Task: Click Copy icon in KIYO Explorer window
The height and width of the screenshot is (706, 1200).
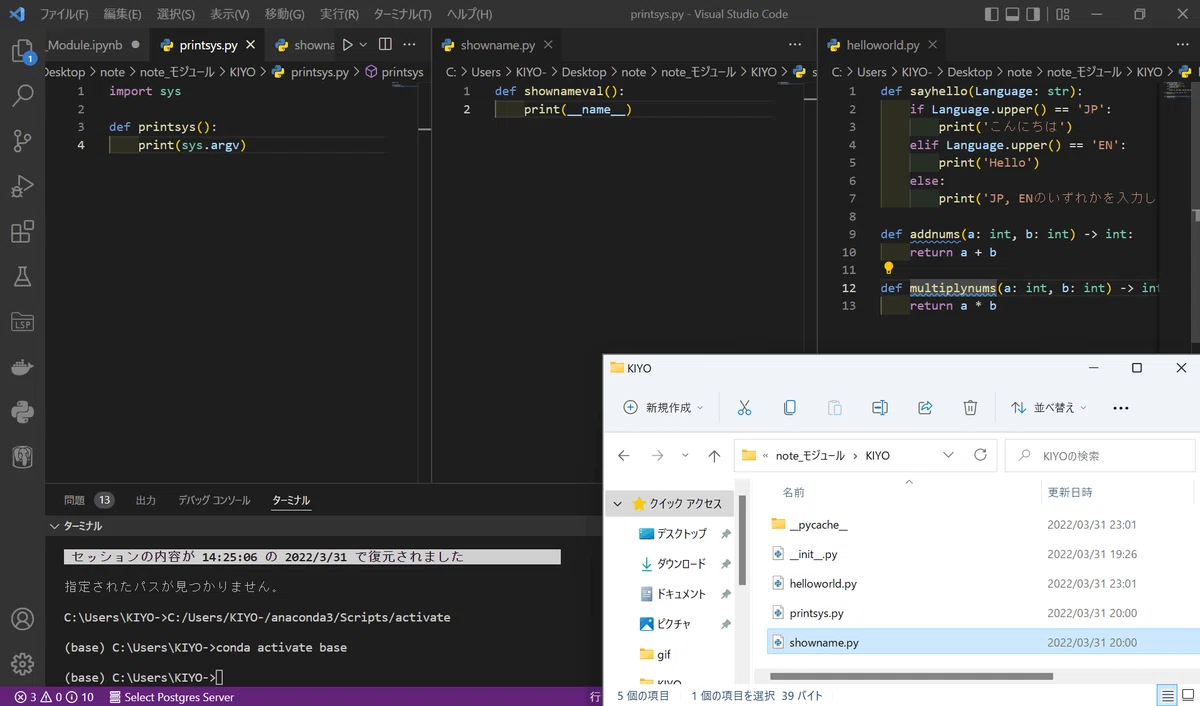Action: click(x=789, y=408)
